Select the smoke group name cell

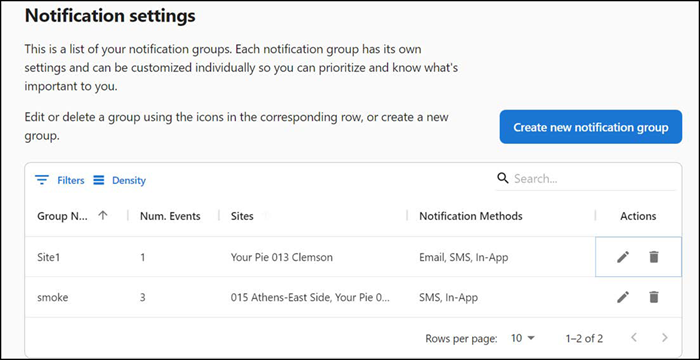tap(53, 297)
